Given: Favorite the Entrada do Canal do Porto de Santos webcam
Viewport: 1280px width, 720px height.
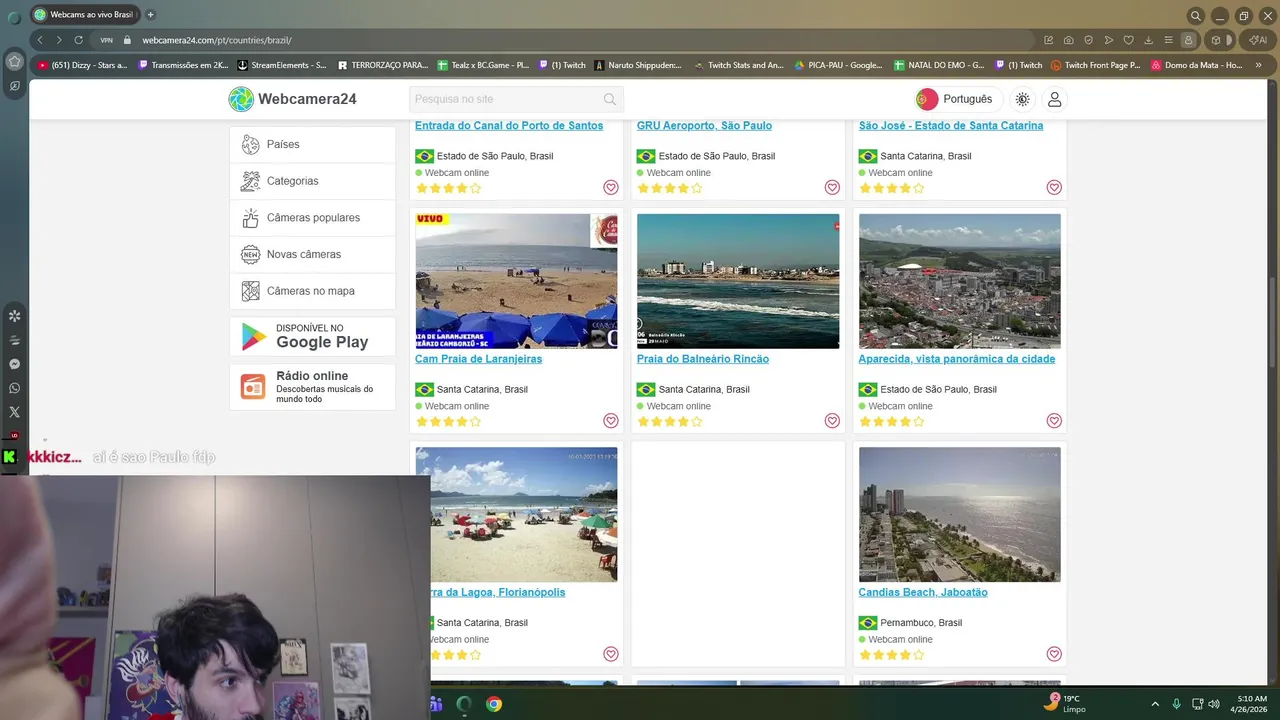Looking at the screenshot, I should (611, 187).
